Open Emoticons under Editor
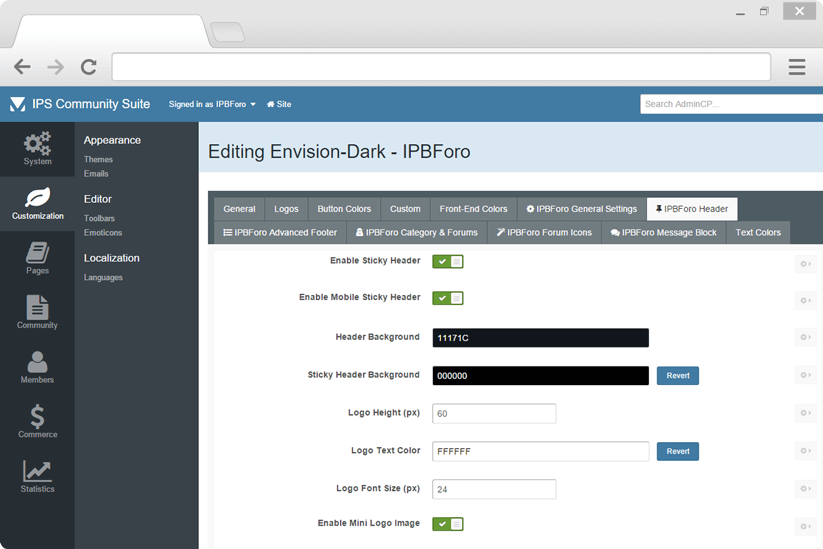Screen dimensions: 823x549 (103, 233)
